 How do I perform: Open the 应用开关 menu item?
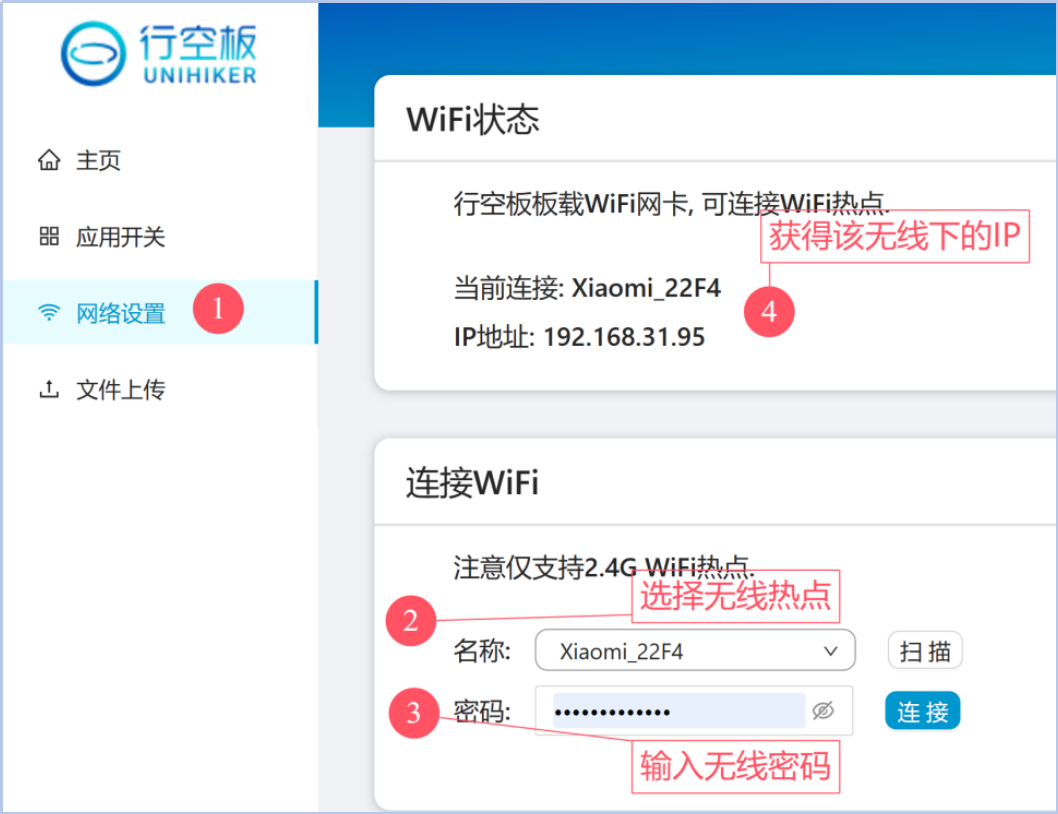159,236
